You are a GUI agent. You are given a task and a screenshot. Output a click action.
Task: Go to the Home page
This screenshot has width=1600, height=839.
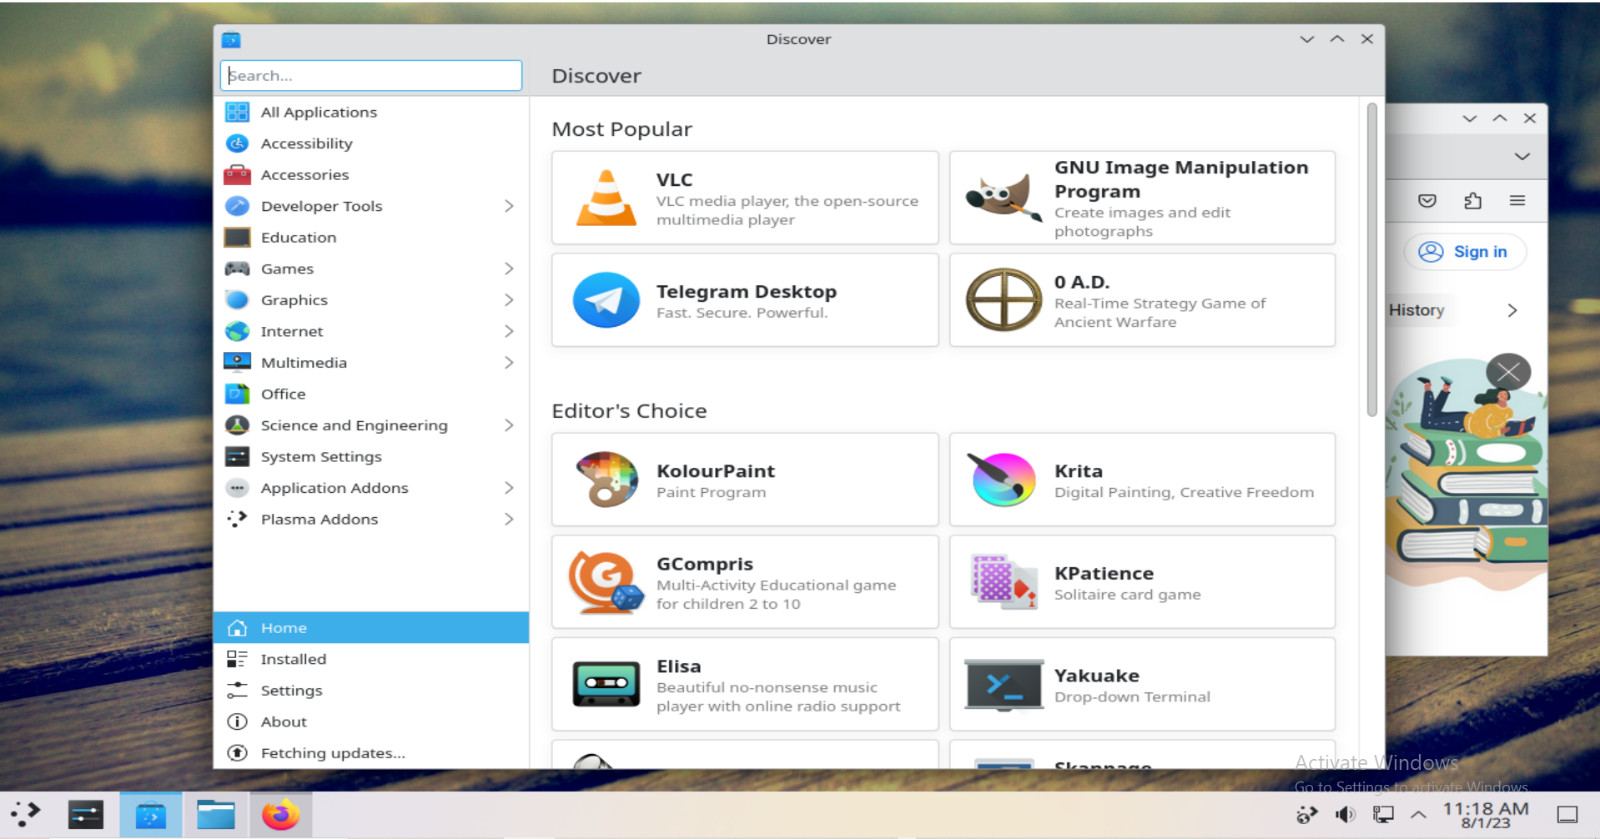(371, 628)
